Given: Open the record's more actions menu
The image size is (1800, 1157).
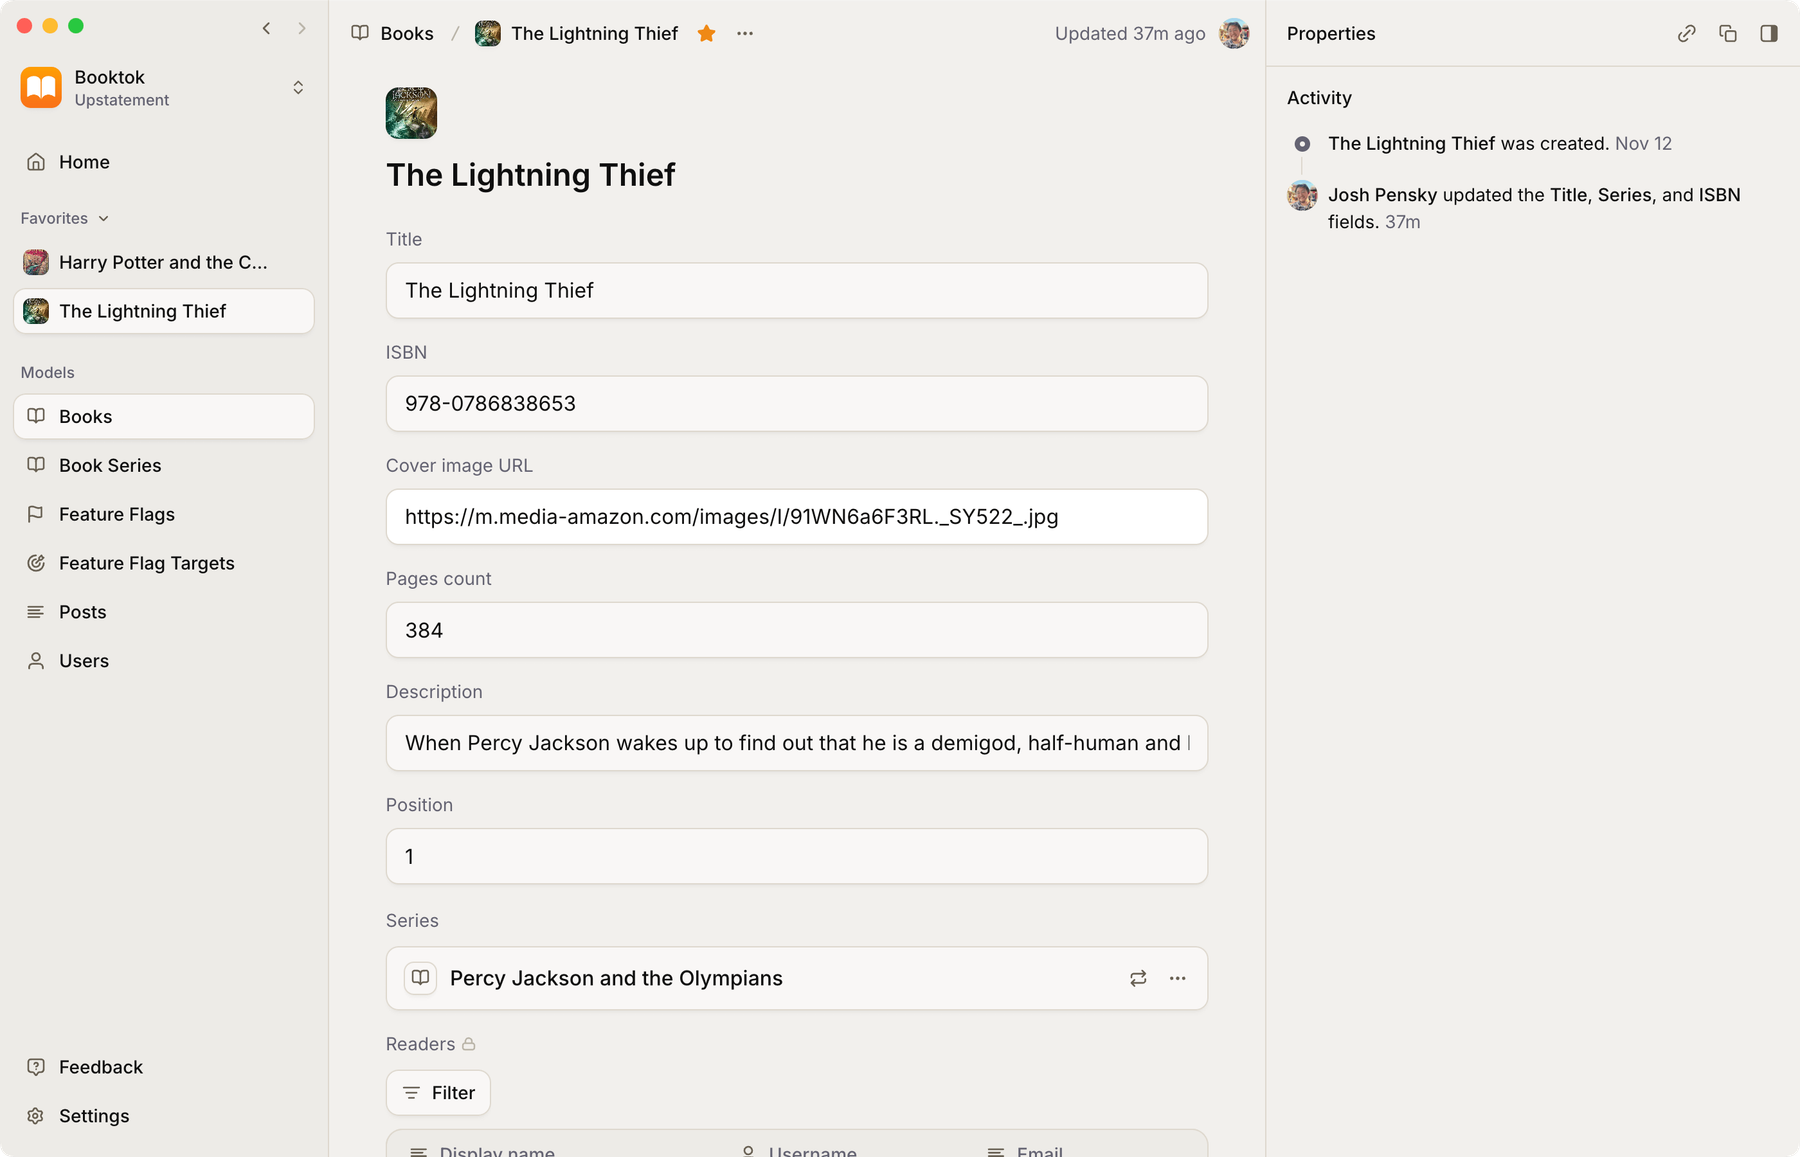Looking at the screenshot, I should 745,33.
